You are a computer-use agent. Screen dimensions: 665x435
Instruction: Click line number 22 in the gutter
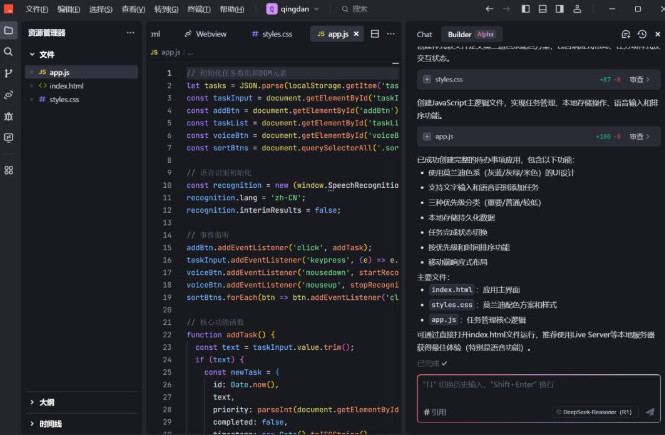coord(167,335)
